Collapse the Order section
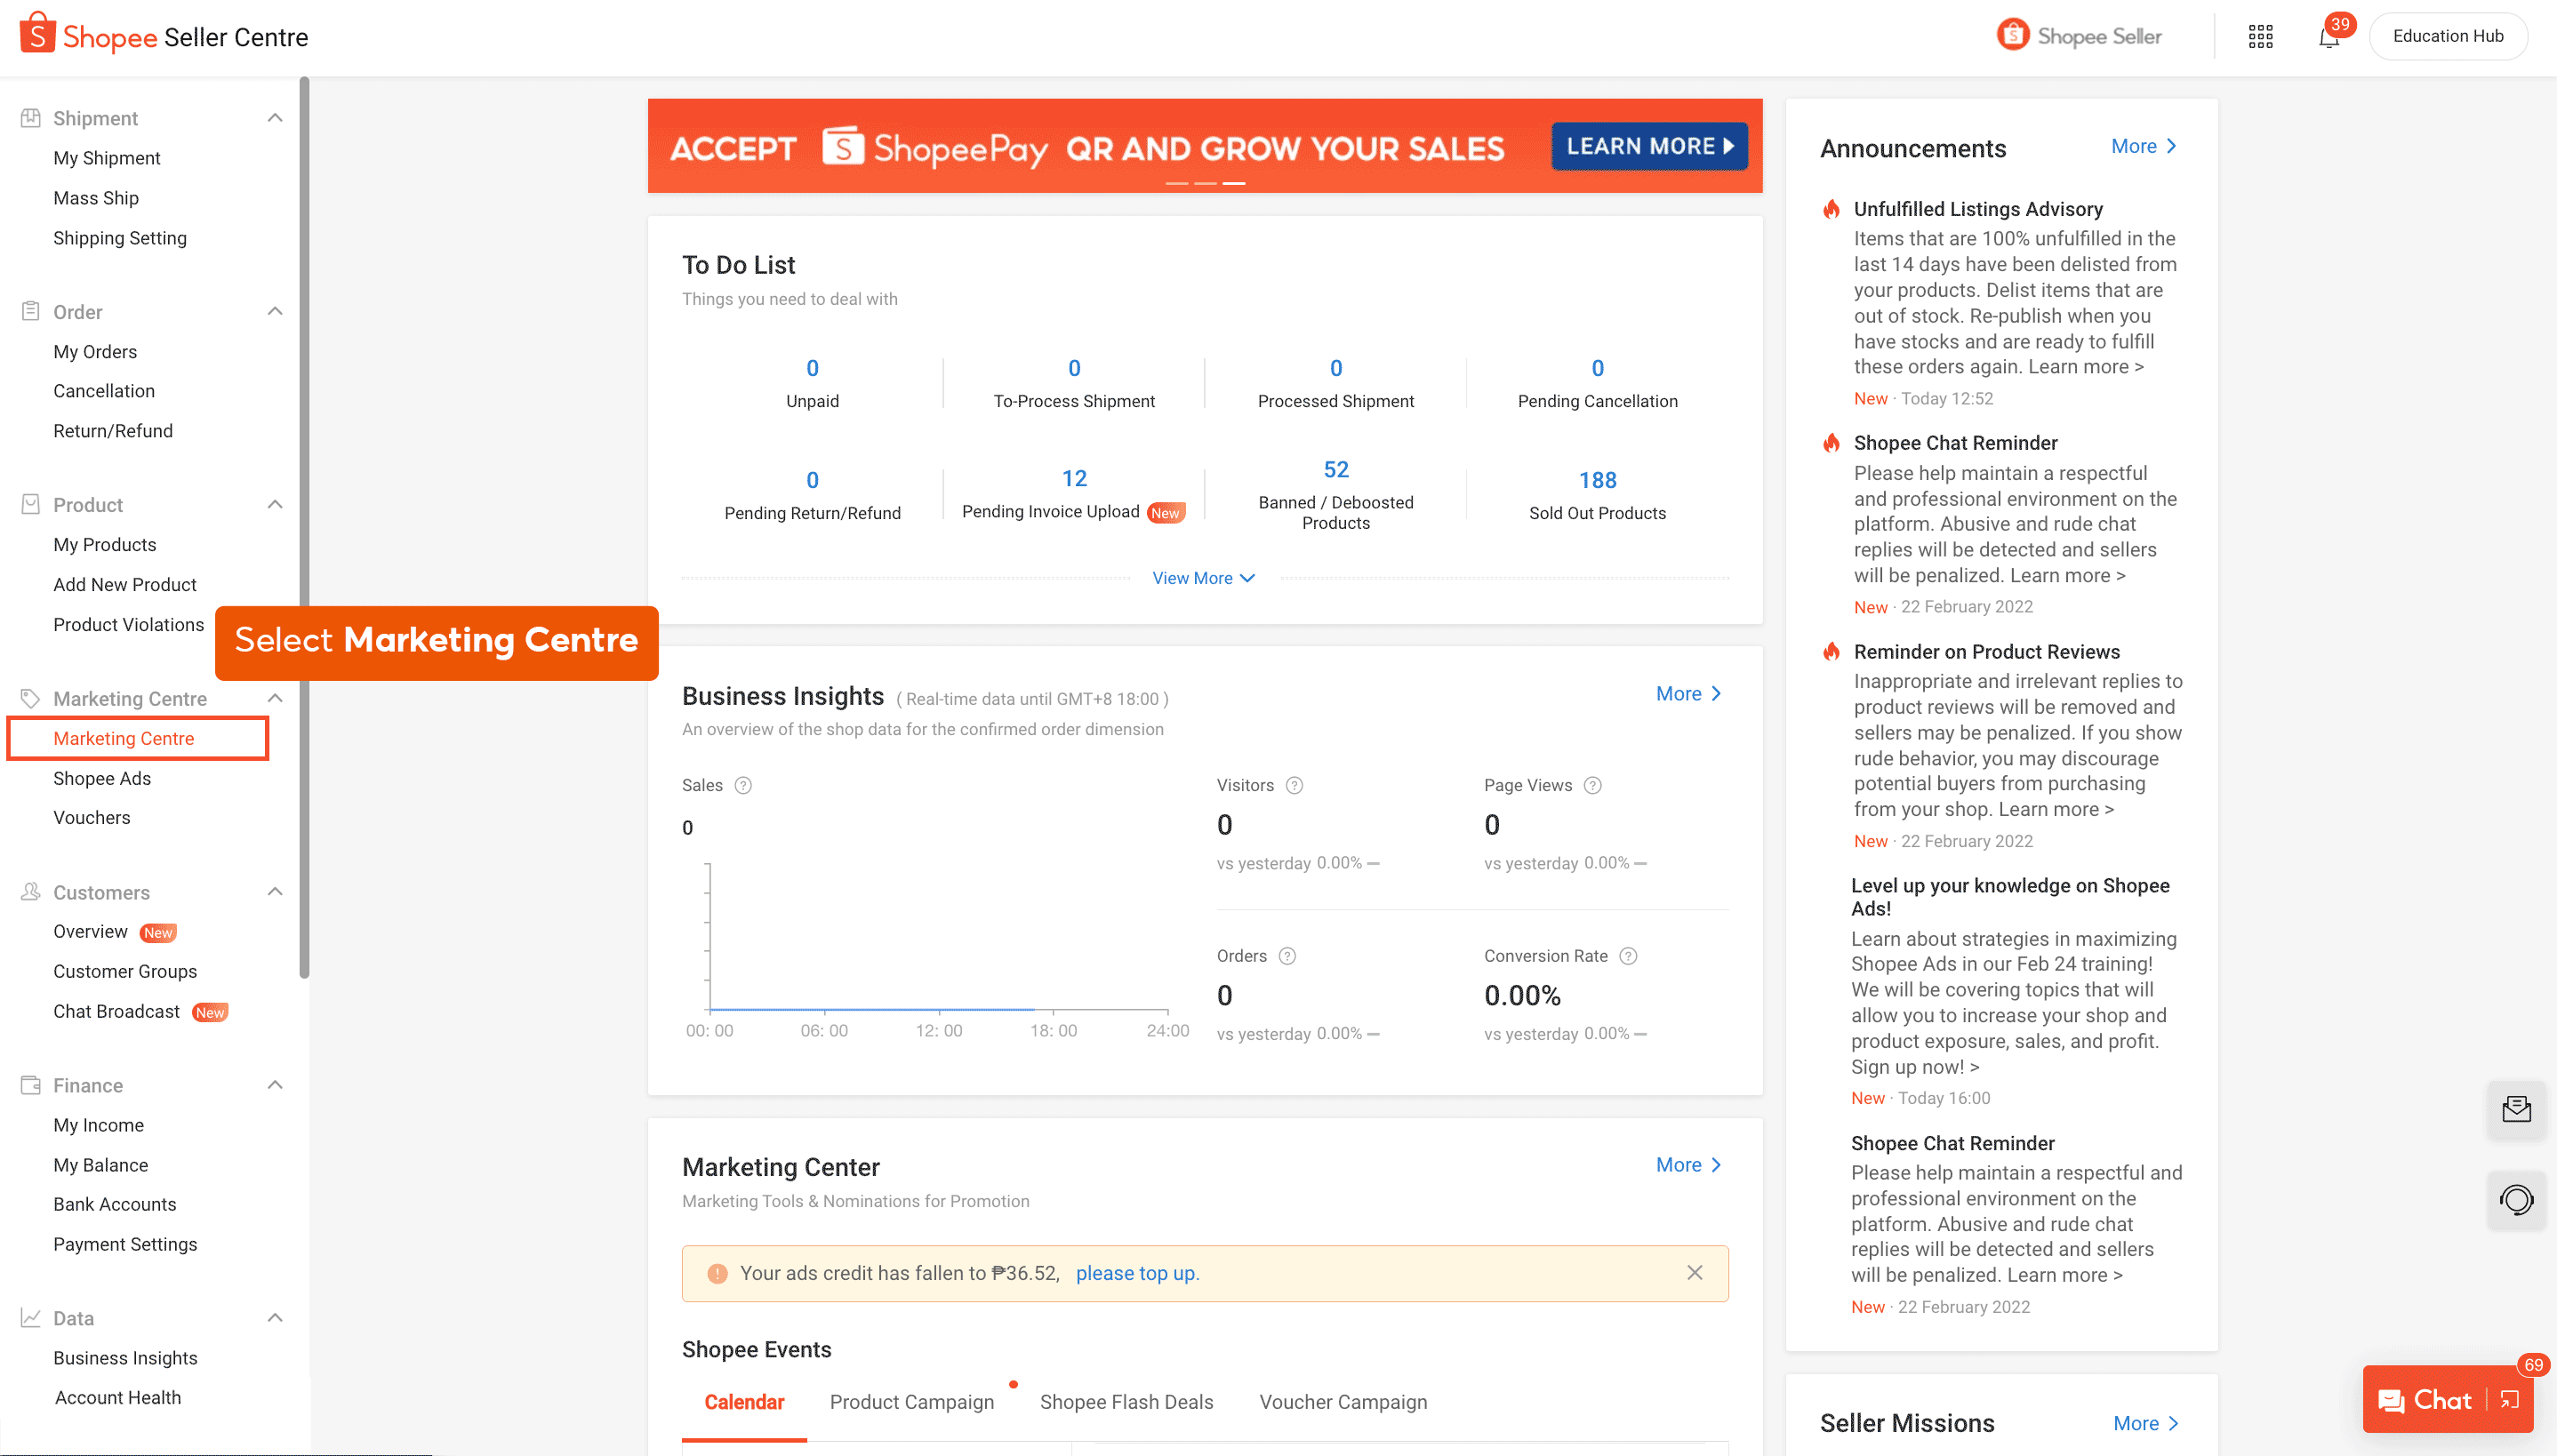The height and width of the screenshot is (1456, 2557). pos(275,311)
